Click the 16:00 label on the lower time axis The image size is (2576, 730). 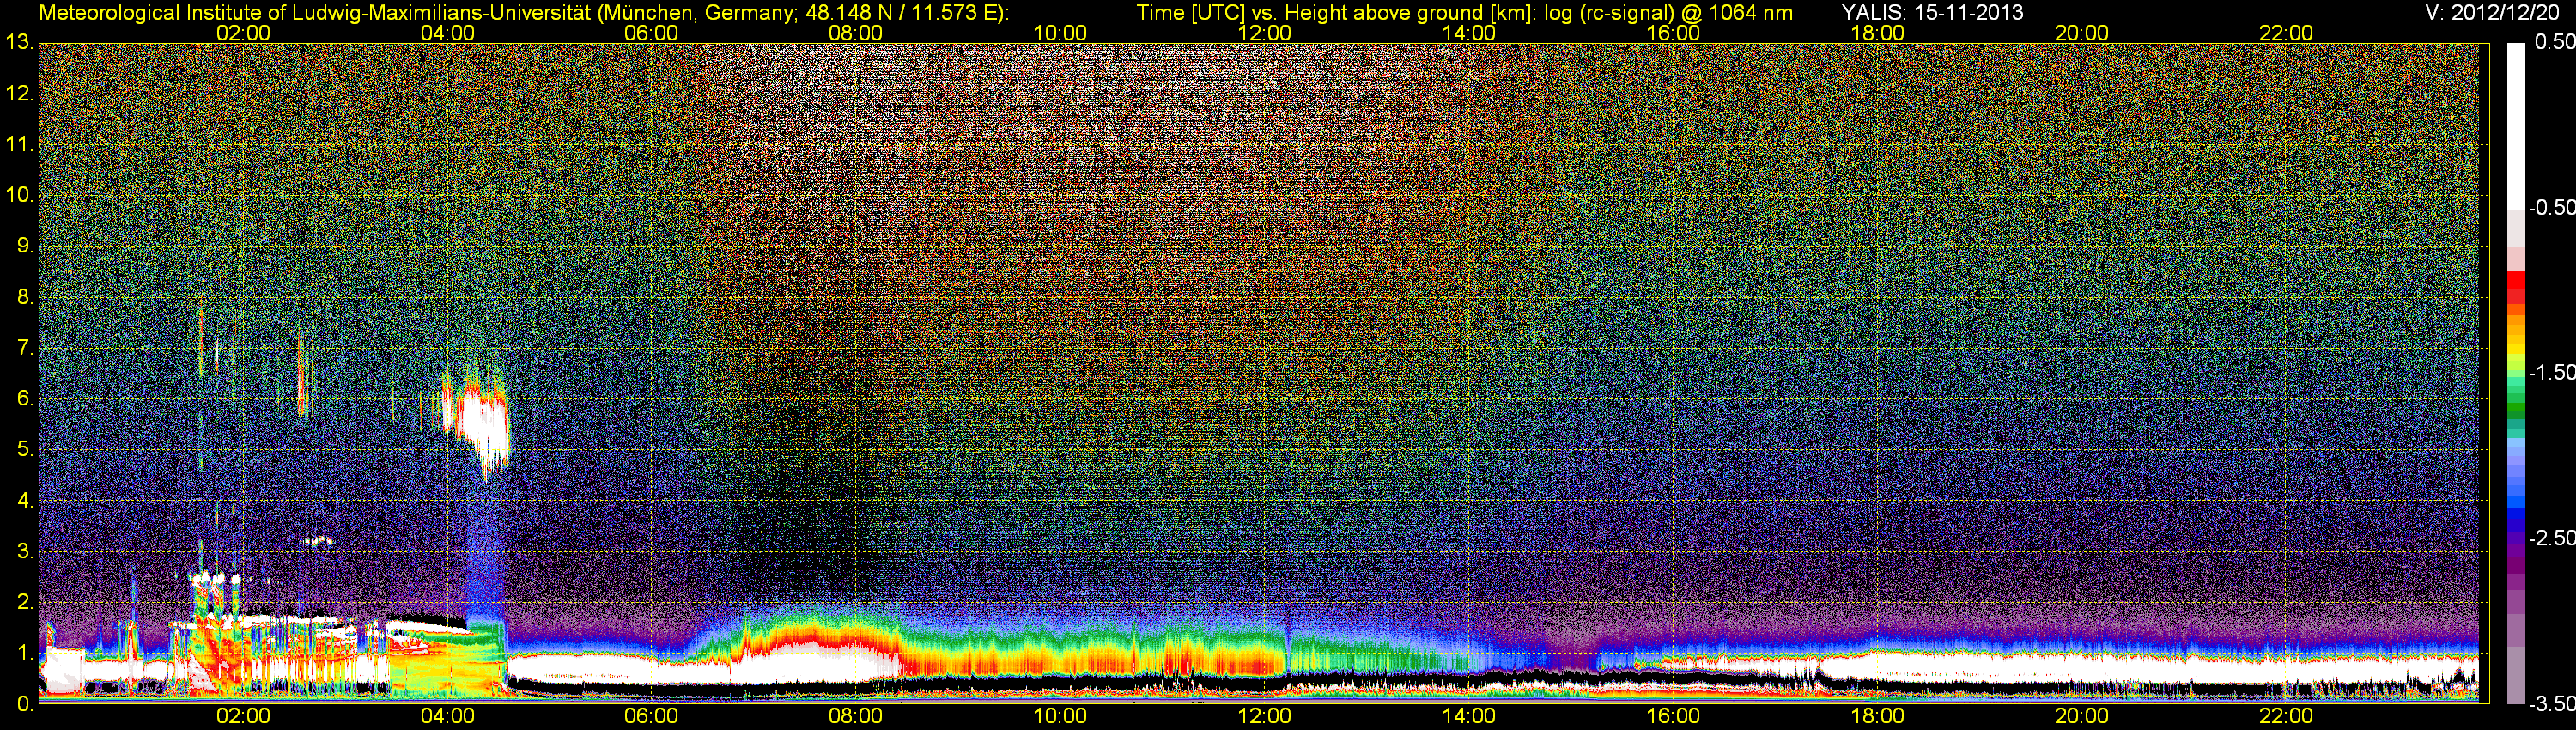[1673, 716]
